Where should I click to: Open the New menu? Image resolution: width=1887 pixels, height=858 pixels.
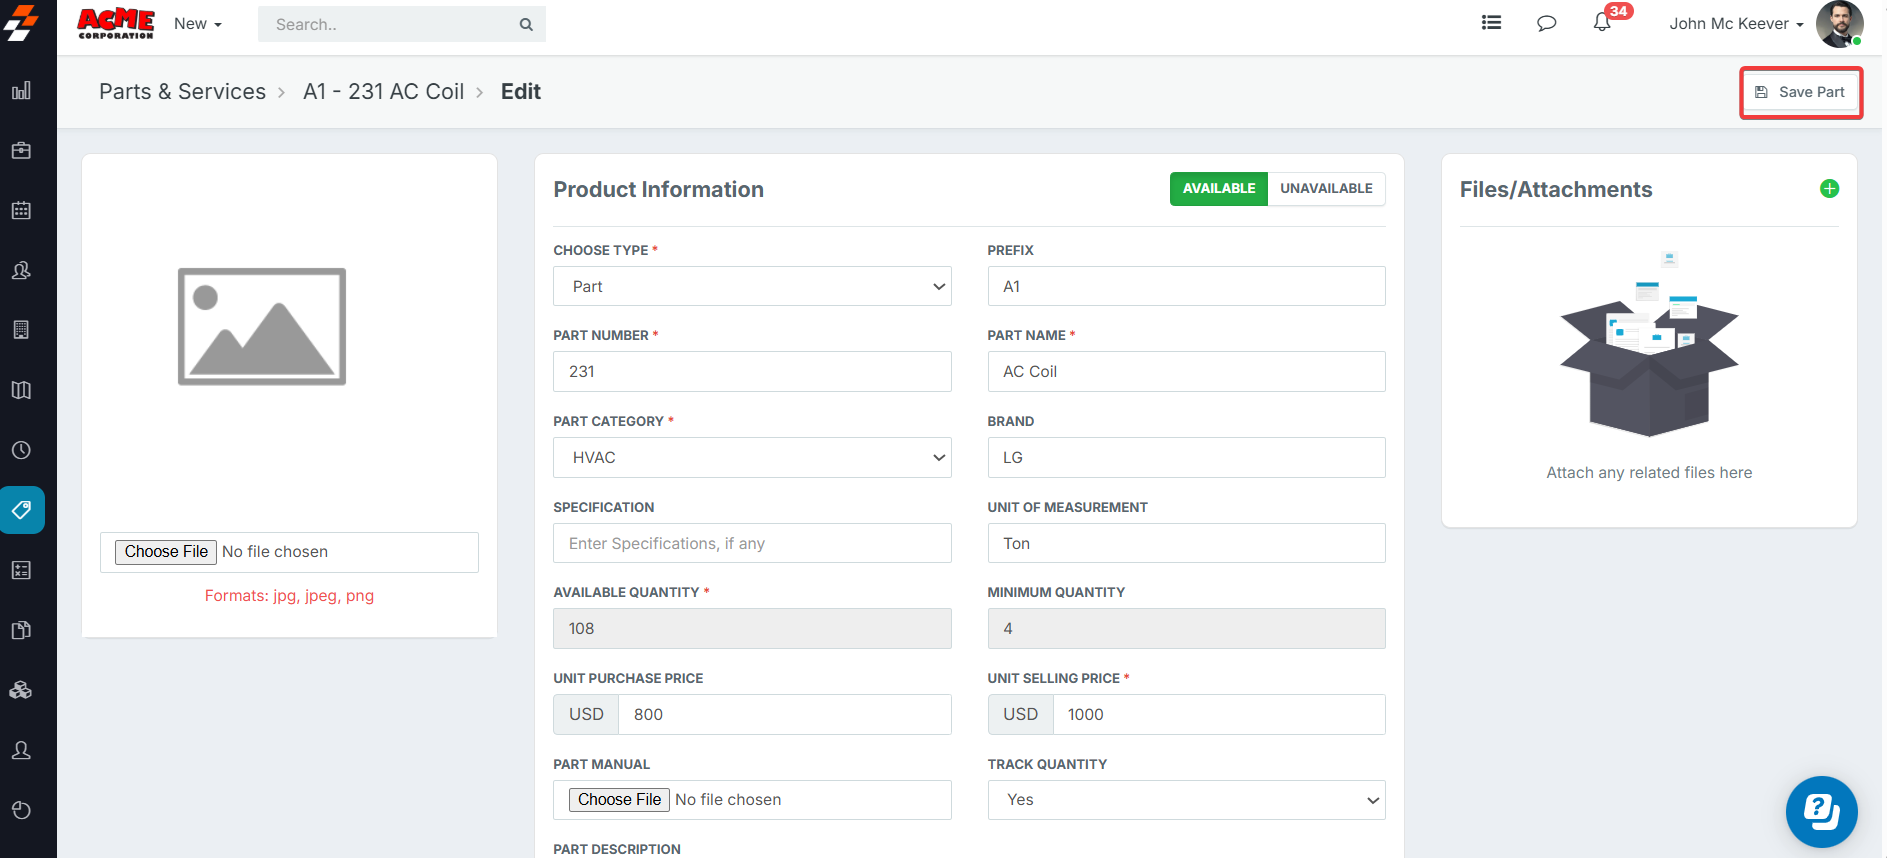click(197, 24)
